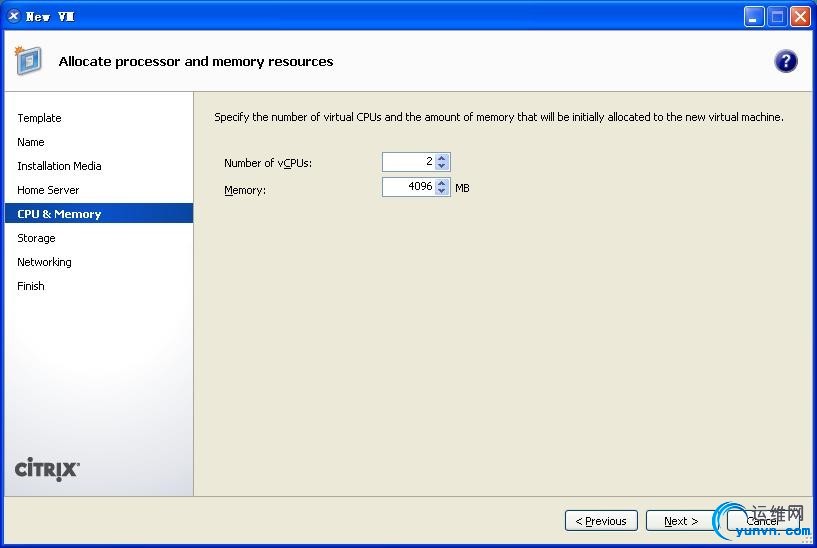The width and height of the screenshot is (817, 548).
Task: Select the Installation Media step
Action: 59,166
